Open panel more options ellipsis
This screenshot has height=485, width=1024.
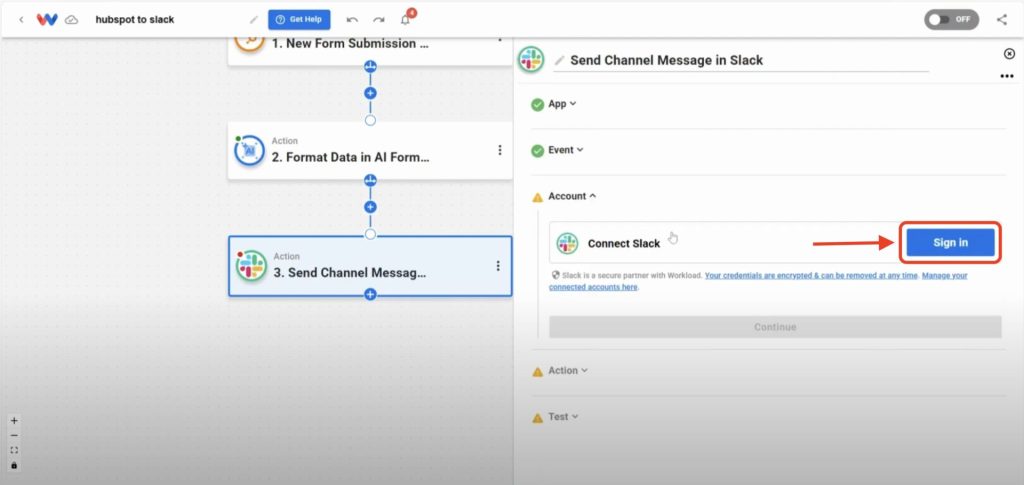click(x=1007, y=76)
